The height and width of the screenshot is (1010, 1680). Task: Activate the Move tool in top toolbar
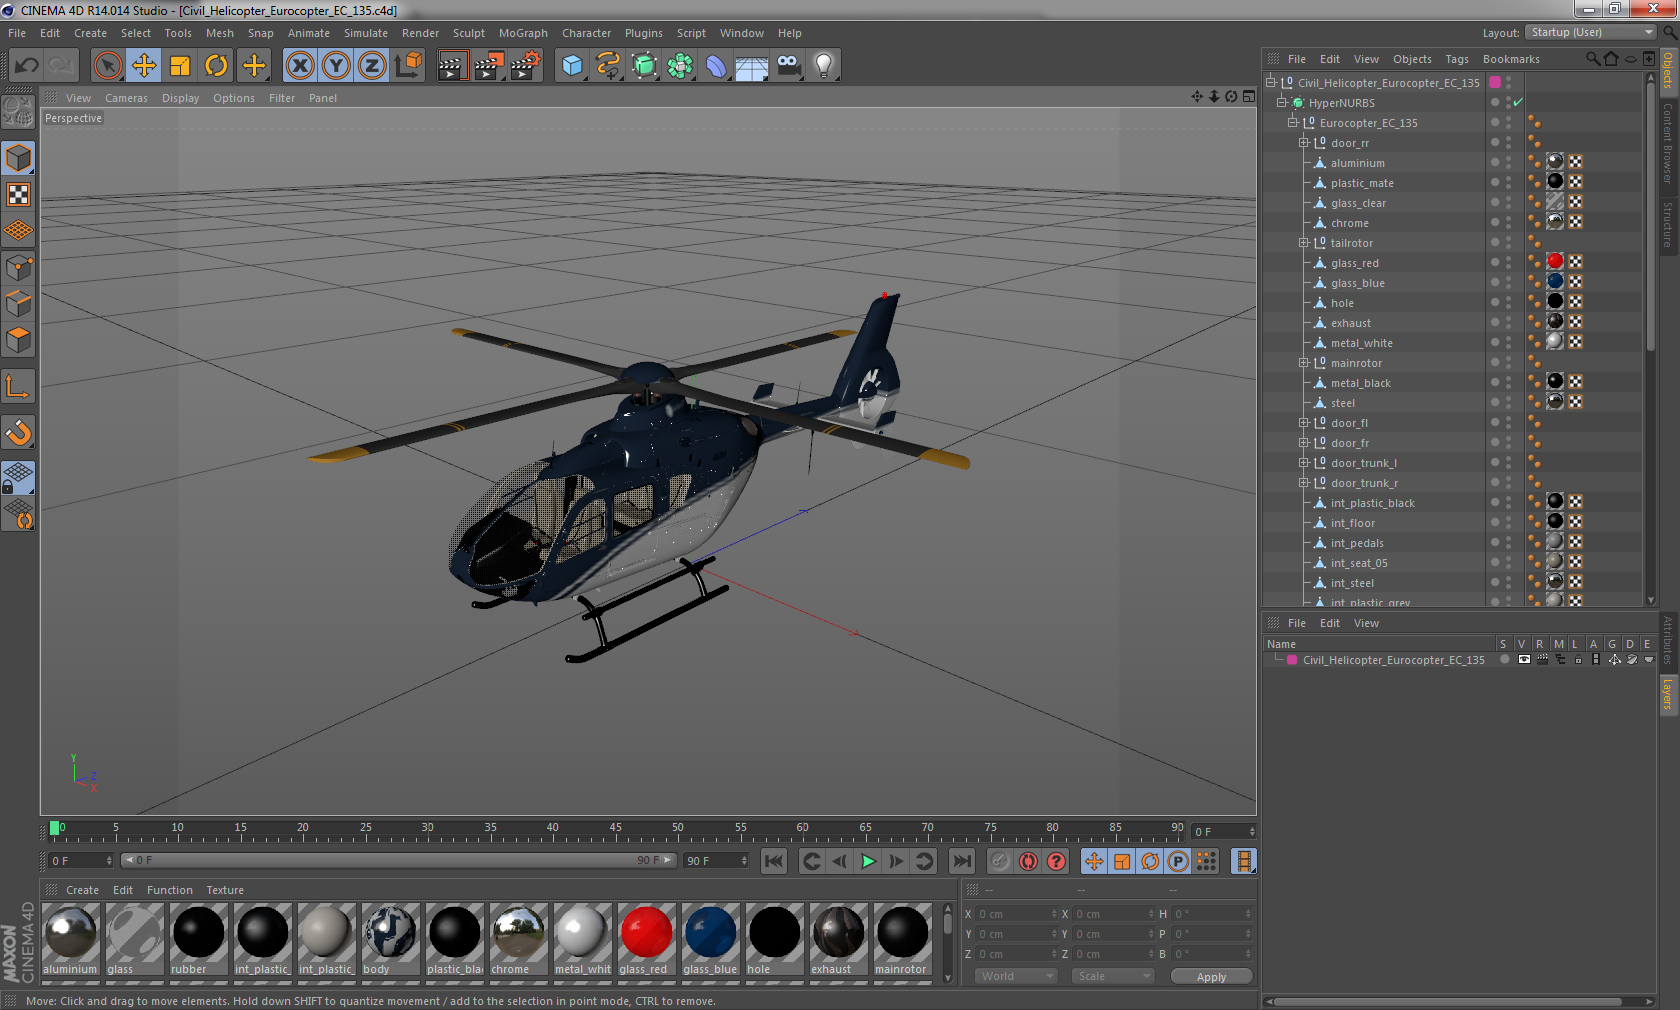tap(144, 66)
